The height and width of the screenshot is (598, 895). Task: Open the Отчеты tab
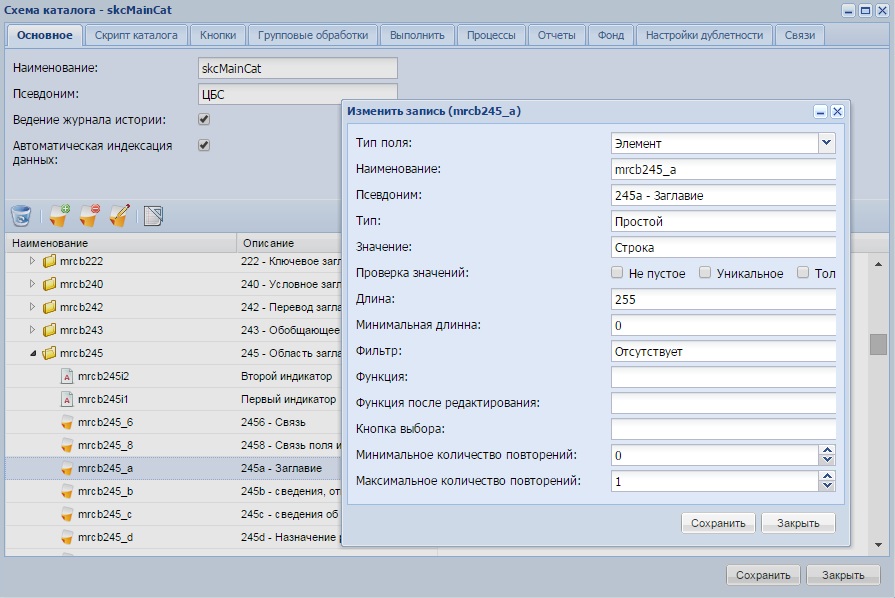pos(557,35)
